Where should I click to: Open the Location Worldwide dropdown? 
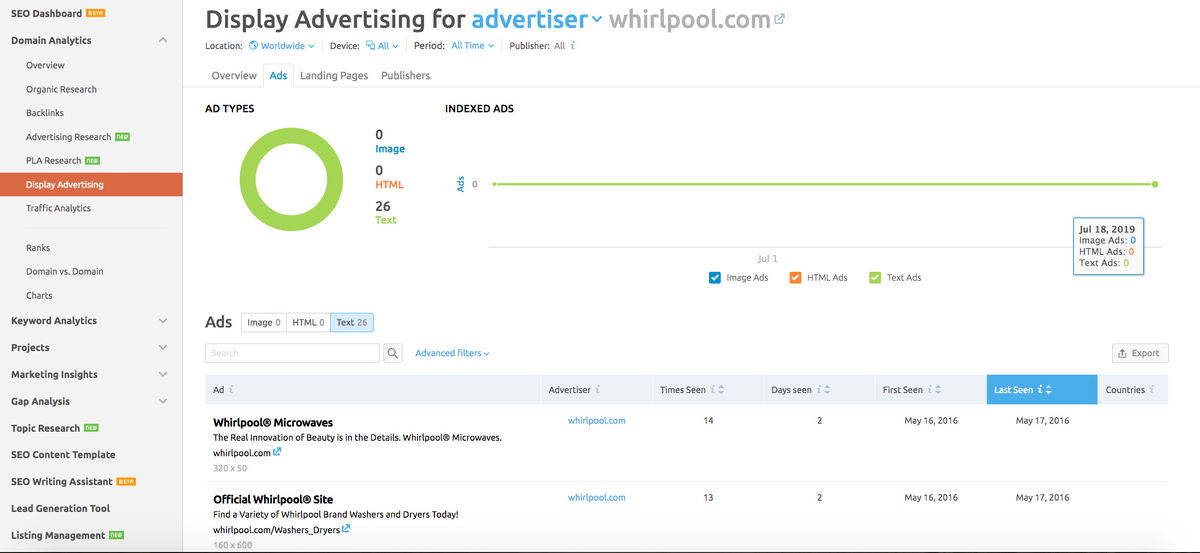click(x=282, y=46)
